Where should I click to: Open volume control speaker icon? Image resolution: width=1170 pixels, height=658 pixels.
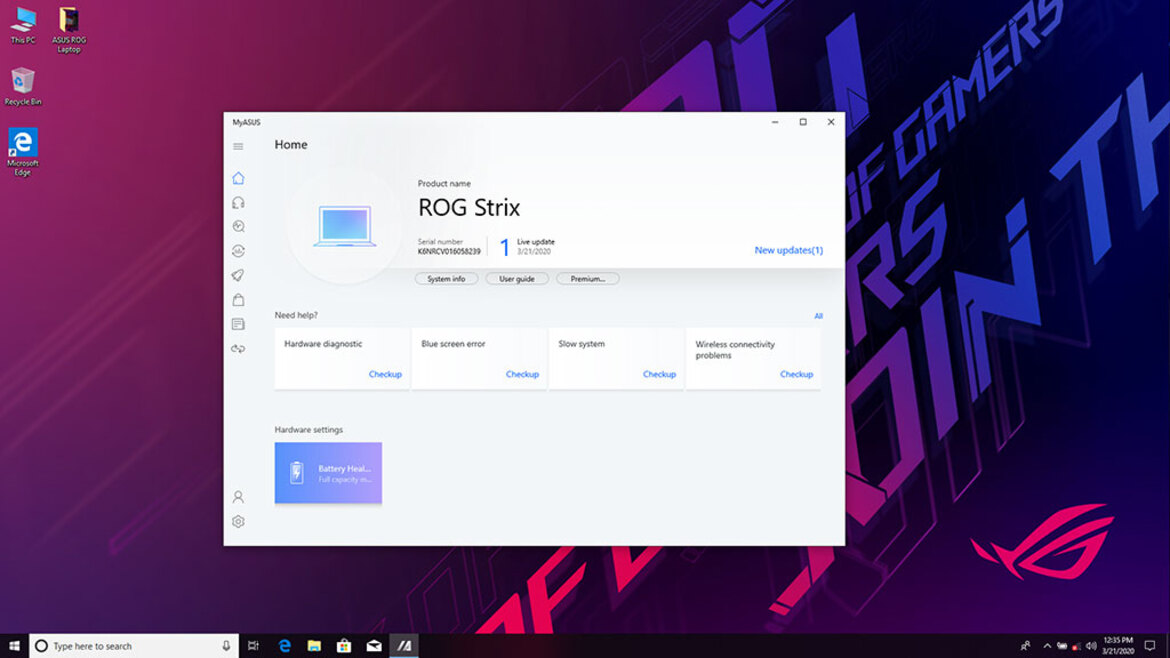(1091, 646)
